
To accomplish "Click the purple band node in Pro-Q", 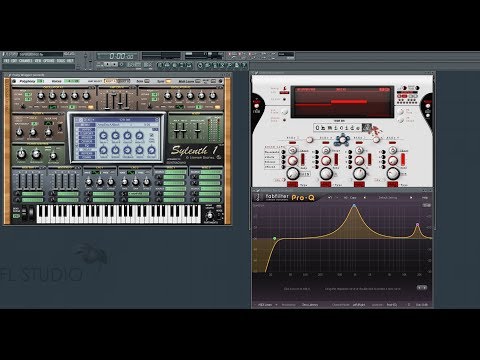I will click(417, 225).
